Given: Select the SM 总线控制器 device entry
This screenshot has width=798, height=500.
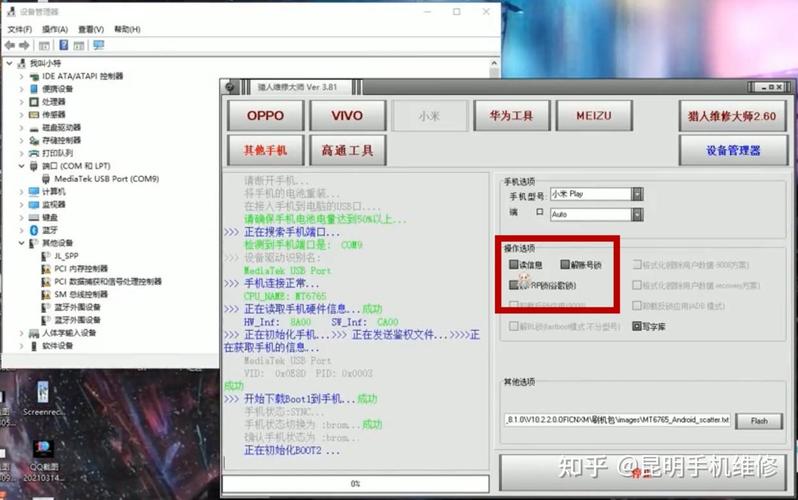Looking at the screenshot, I should 80,295.
